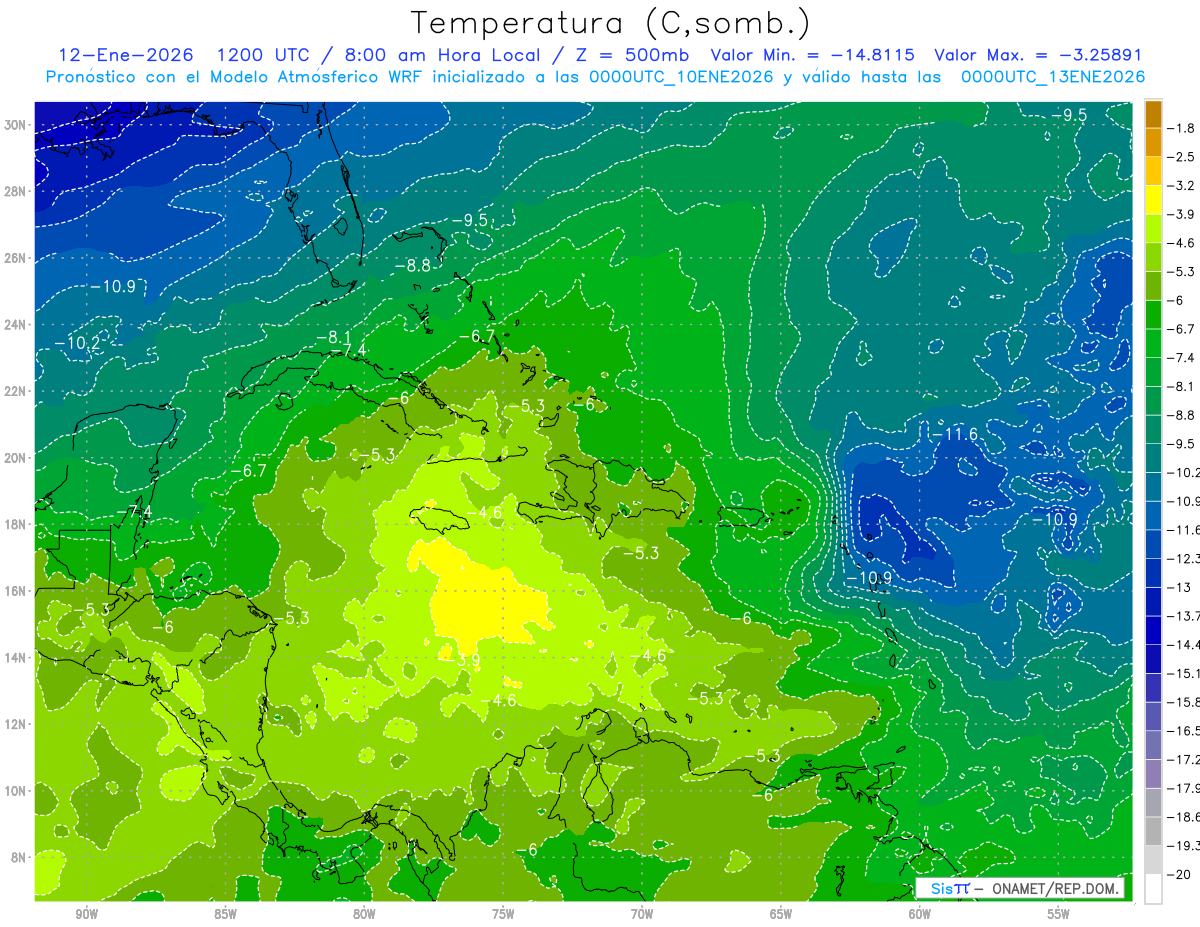1200x927 pixels.
Task: Click the '-11.6' contour label on the map
Action: [954, 435]
